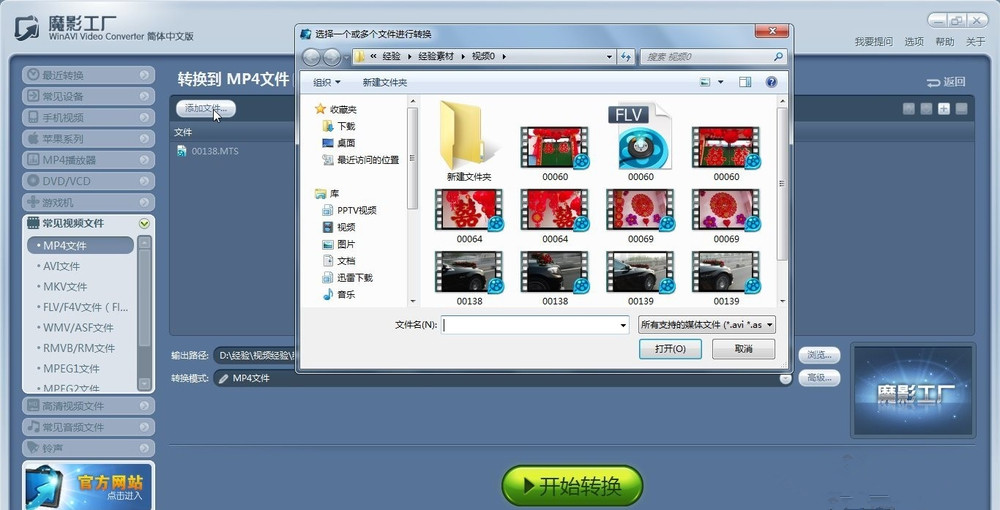Viewport: 1000px width, 510px height.
Task: Open 下载 in favorites sidebar
Action: tap(346, 126)
